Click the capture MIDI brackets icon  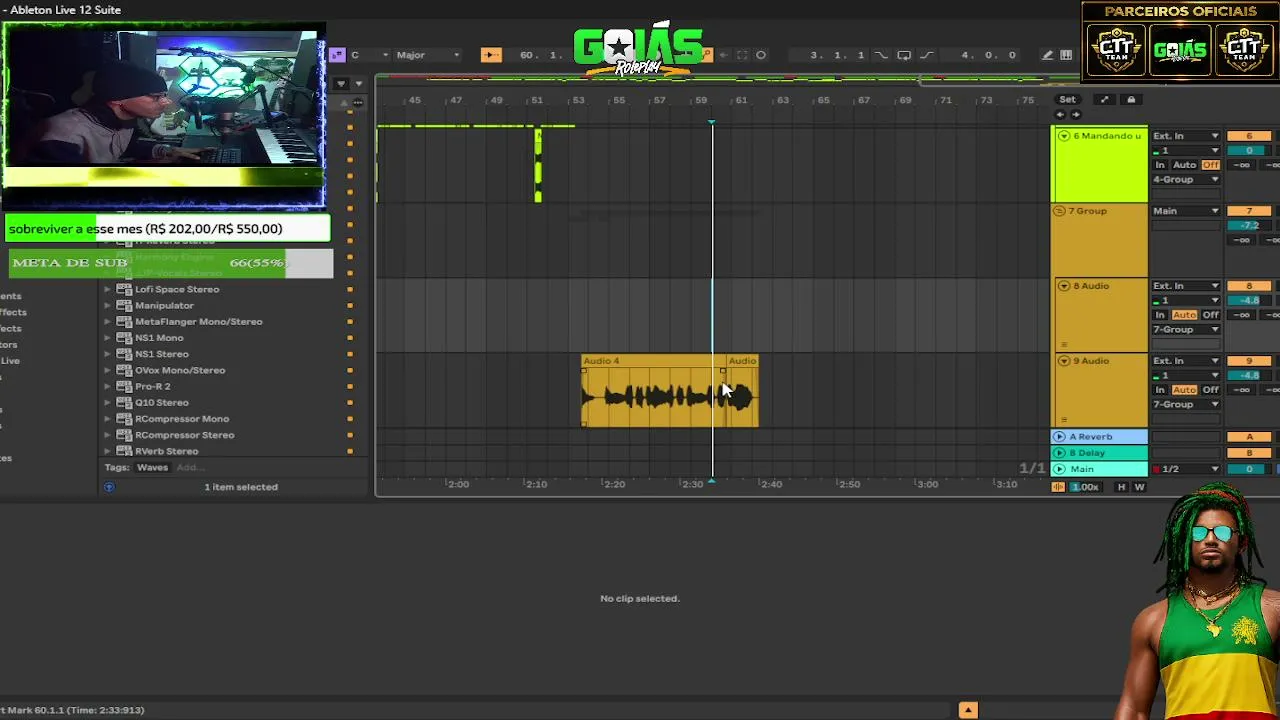coord(742,55)
